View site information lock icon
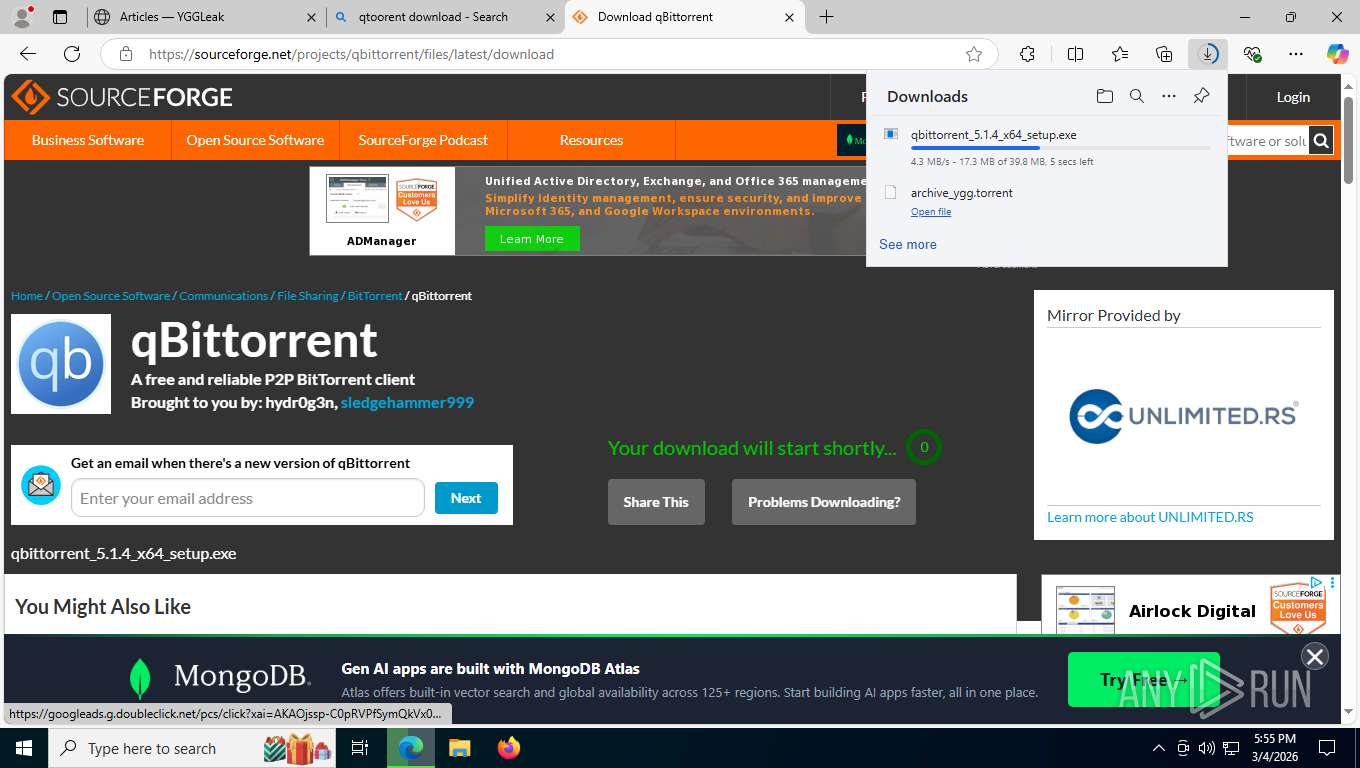Image resolution: width=1360 pixels, height=768 pixels. point(125,54)
